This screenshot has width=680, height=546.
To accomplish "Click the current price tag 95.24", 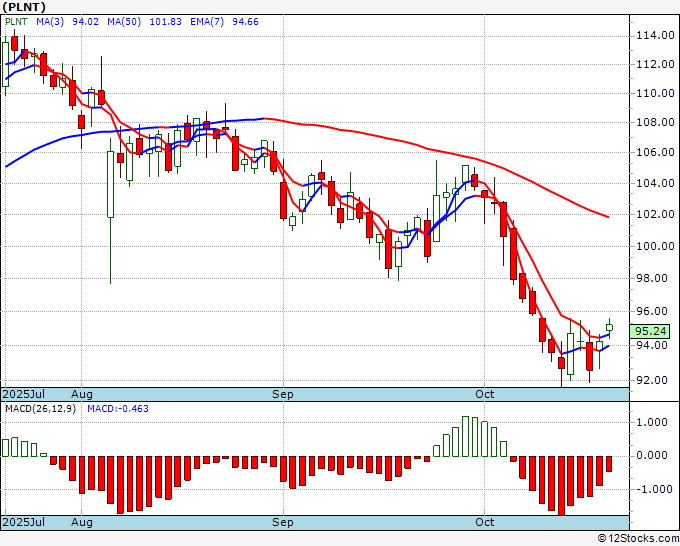I will tap(650, 331).
